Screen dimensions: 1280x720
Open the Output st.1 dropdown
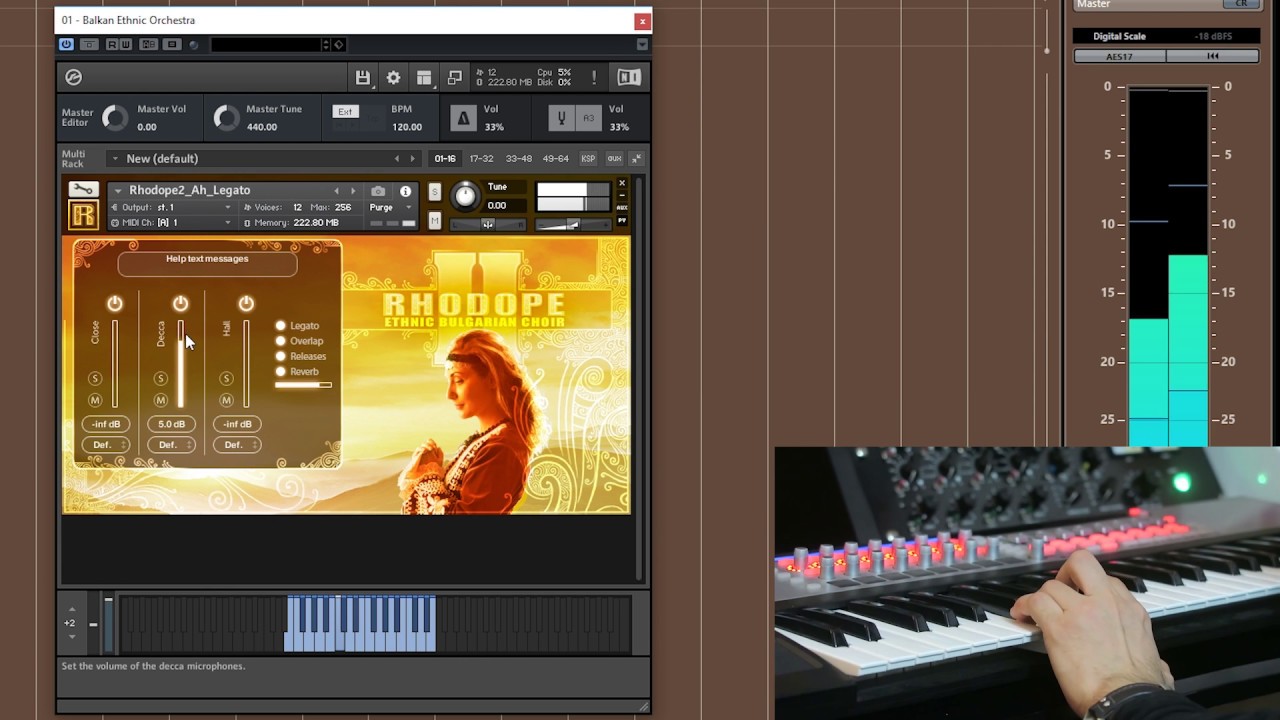(171, 207)
